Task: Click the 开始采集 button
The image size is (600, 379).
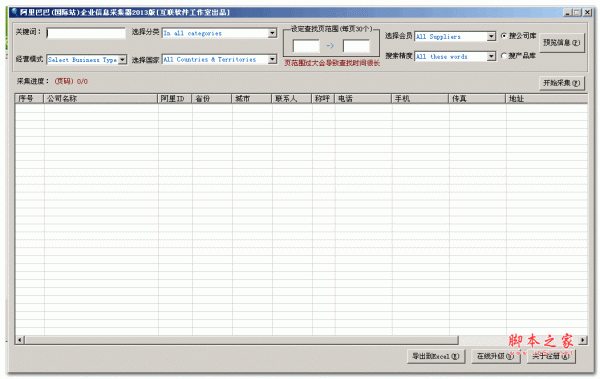Action: 562,83
